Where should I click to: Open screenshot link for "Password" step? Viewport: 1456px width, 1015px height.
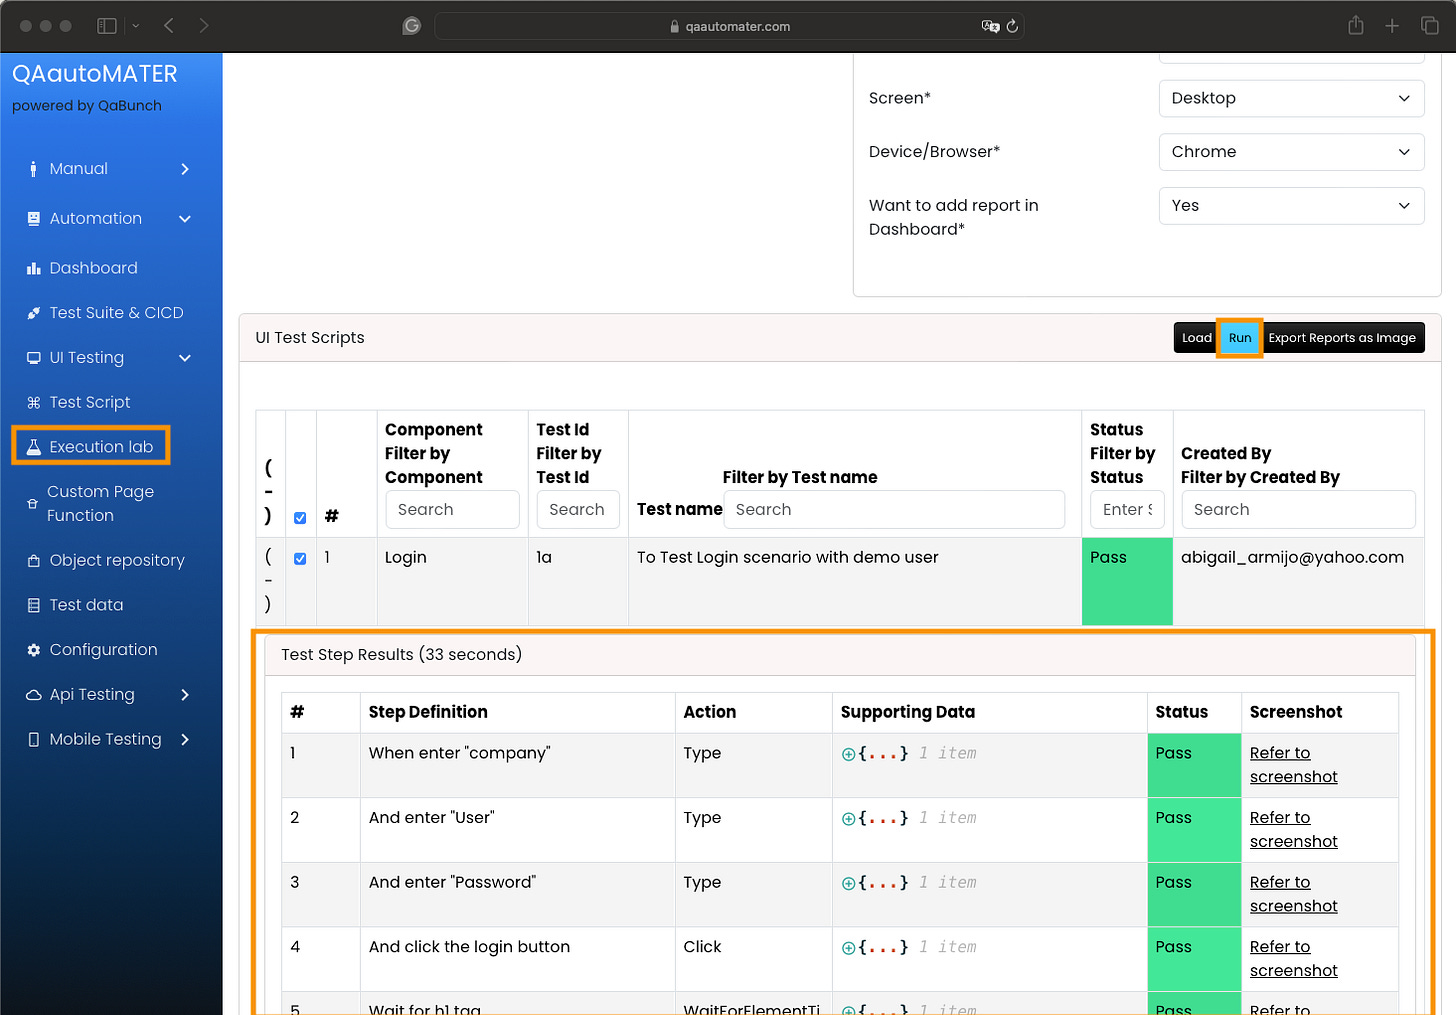[1293, 894]
